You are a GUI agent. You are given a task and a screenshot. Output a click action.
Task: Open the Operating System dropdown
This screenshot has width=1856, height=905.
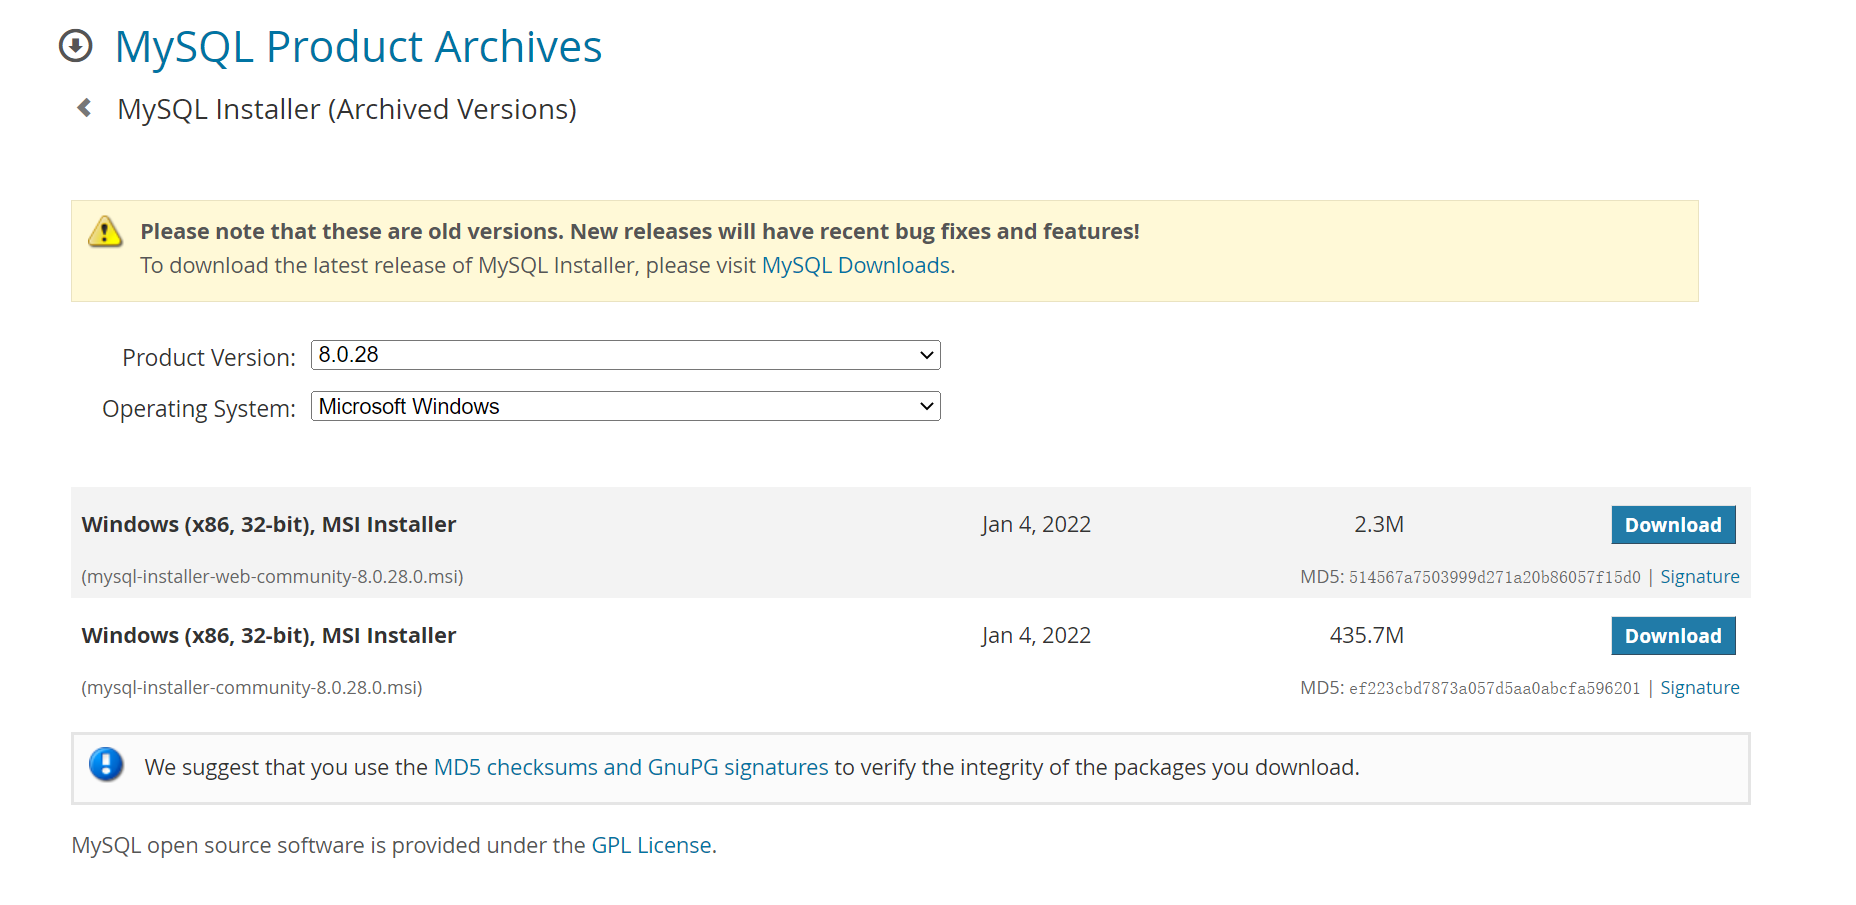pos(626,406)
